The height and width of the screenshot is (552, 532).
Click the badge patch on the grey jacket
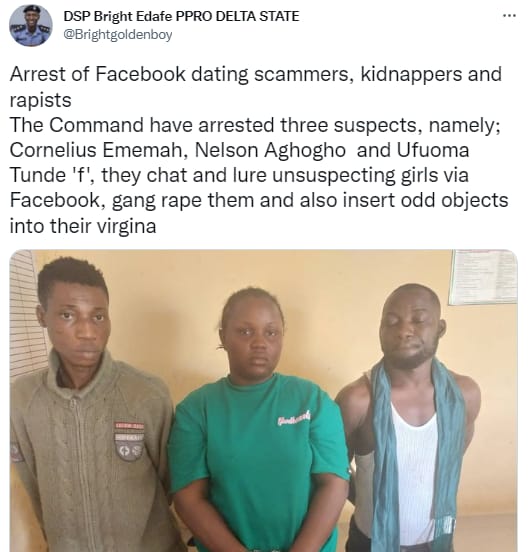129,441
